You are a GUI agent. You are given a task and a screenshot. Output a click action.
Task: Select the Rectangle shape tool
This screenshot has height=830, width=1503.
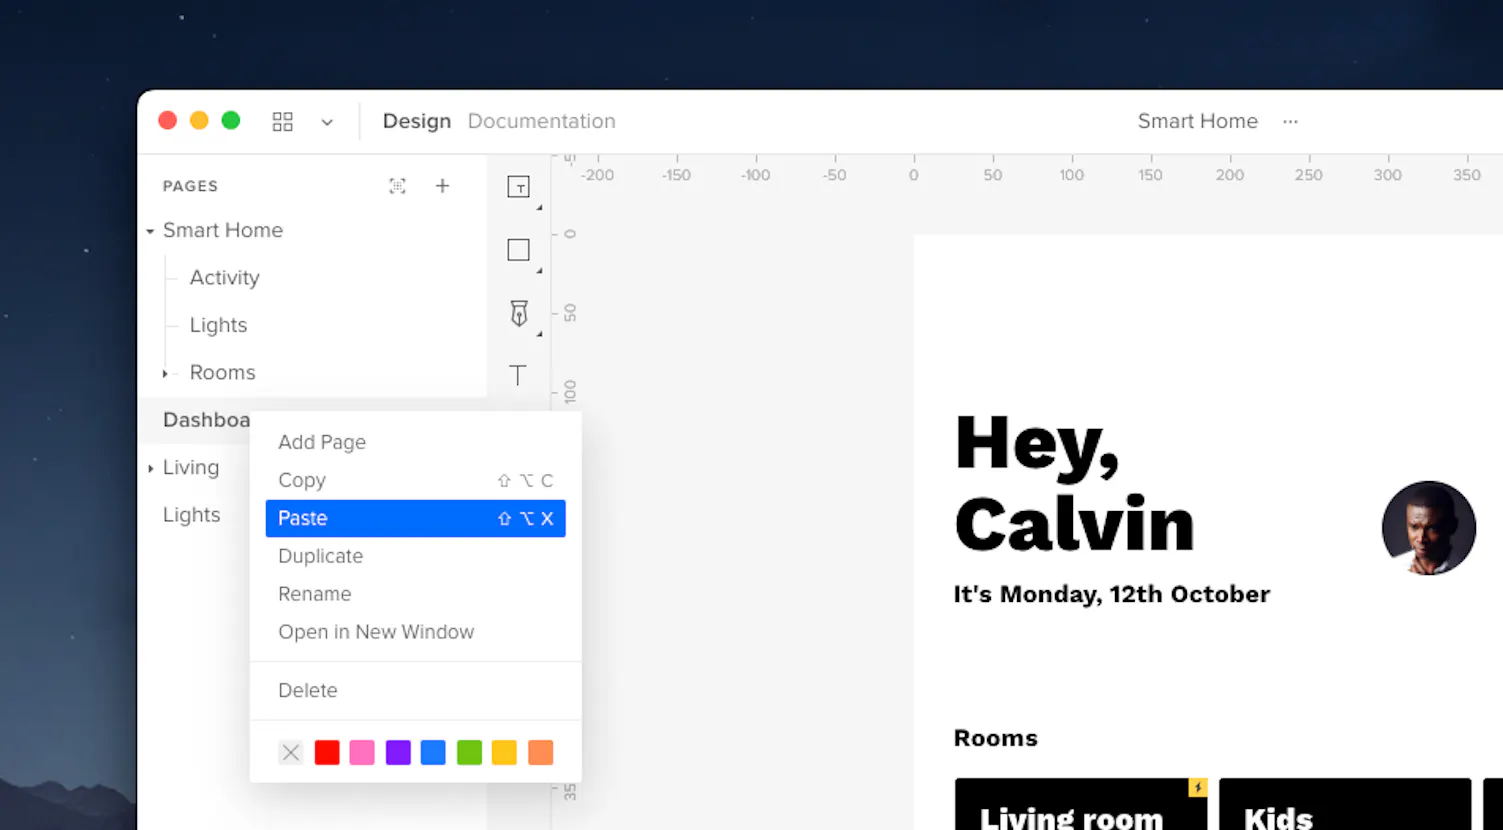518,250
